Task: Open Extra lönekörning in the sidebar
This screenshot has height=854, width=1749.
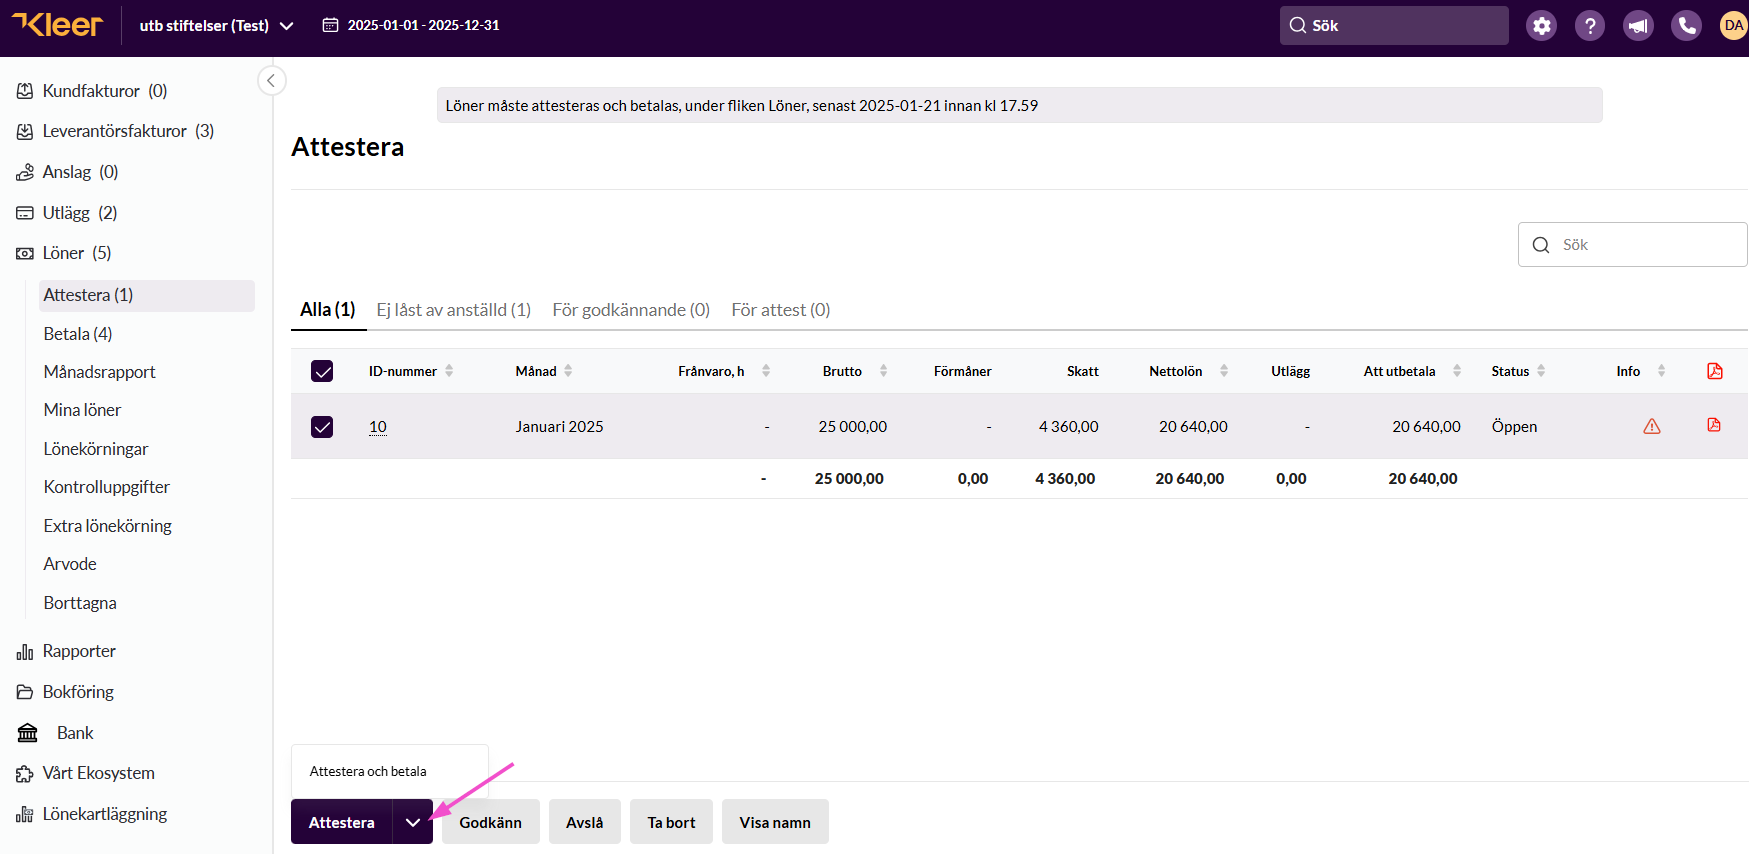Action: pyautogui.click(x=107, y=526)
